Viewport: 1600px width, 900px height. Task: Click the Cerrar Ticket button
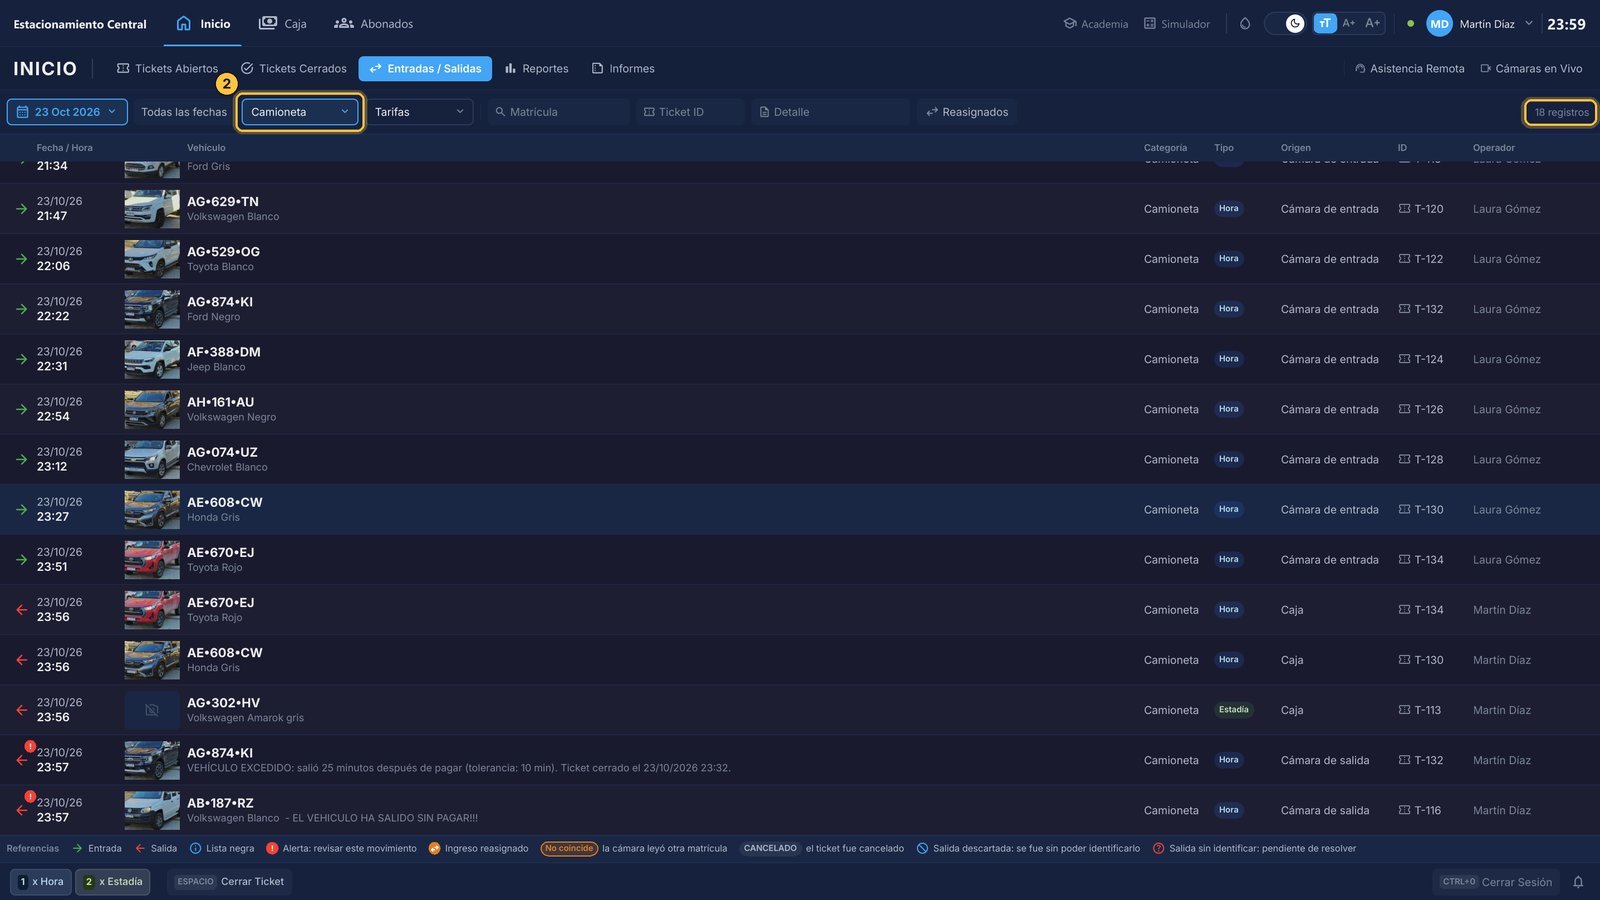(x=231, y=882)
